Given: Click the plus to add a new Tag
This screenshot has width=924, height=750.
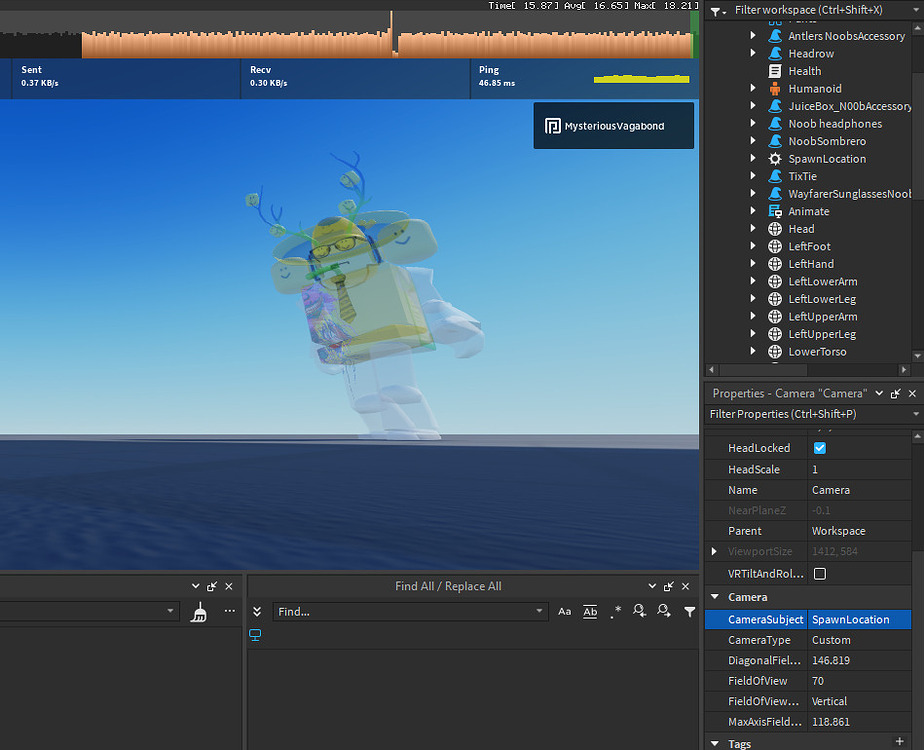Looking at the screenshot, I should click(x=899, y=742).
